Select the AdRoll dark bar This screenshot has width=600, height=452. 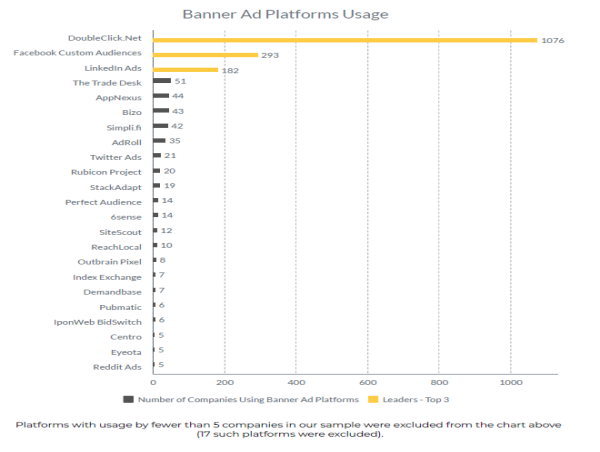tap(159, 140)
